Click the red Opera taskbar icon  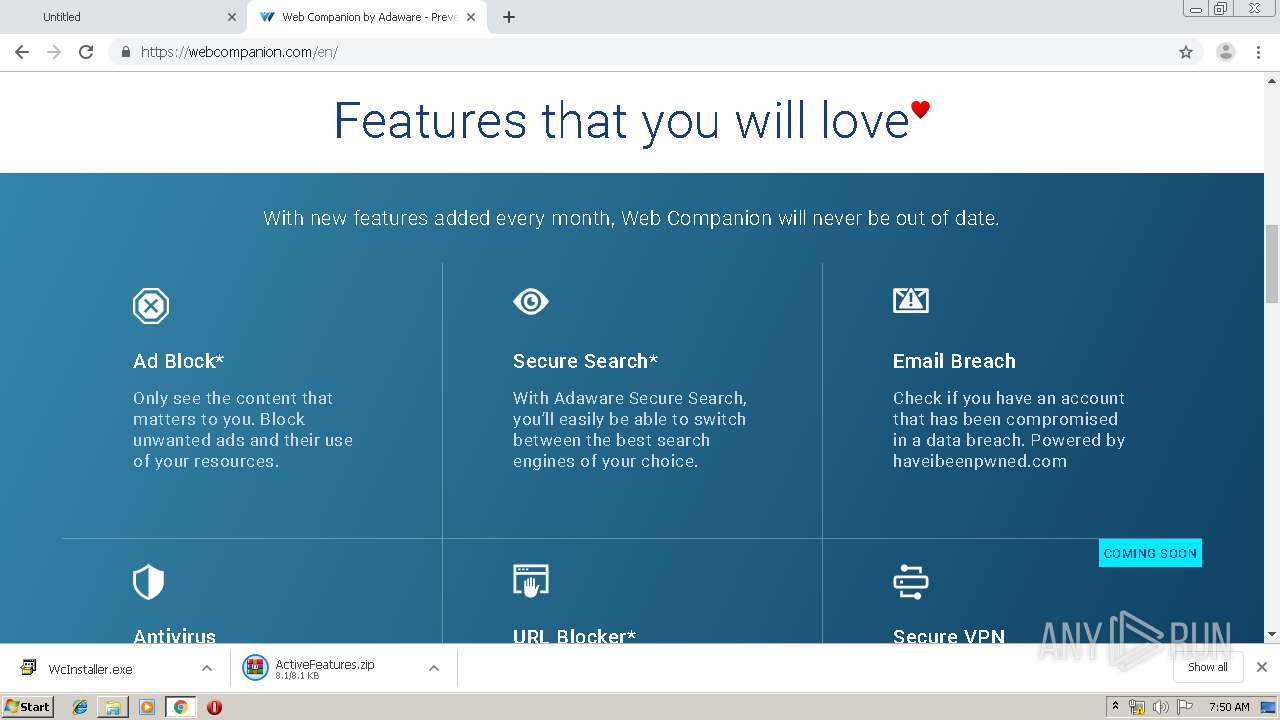[x=214, y=707]
